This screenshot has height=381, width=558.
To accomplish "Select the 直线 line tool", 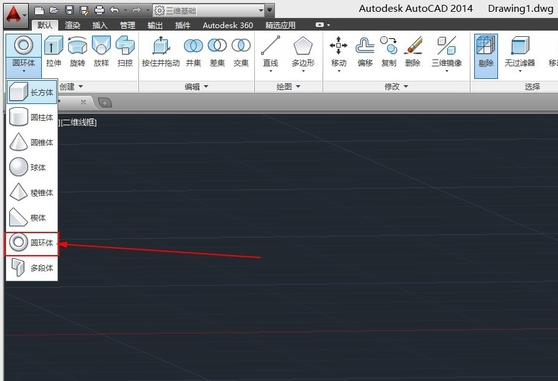I will click(270, 52).
